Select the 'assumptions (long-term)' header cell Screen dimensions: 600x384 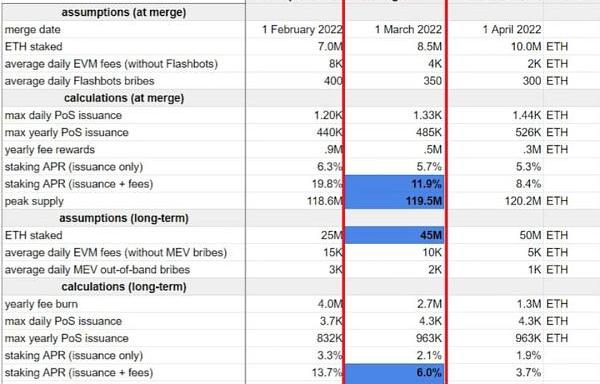click(124, 218)
